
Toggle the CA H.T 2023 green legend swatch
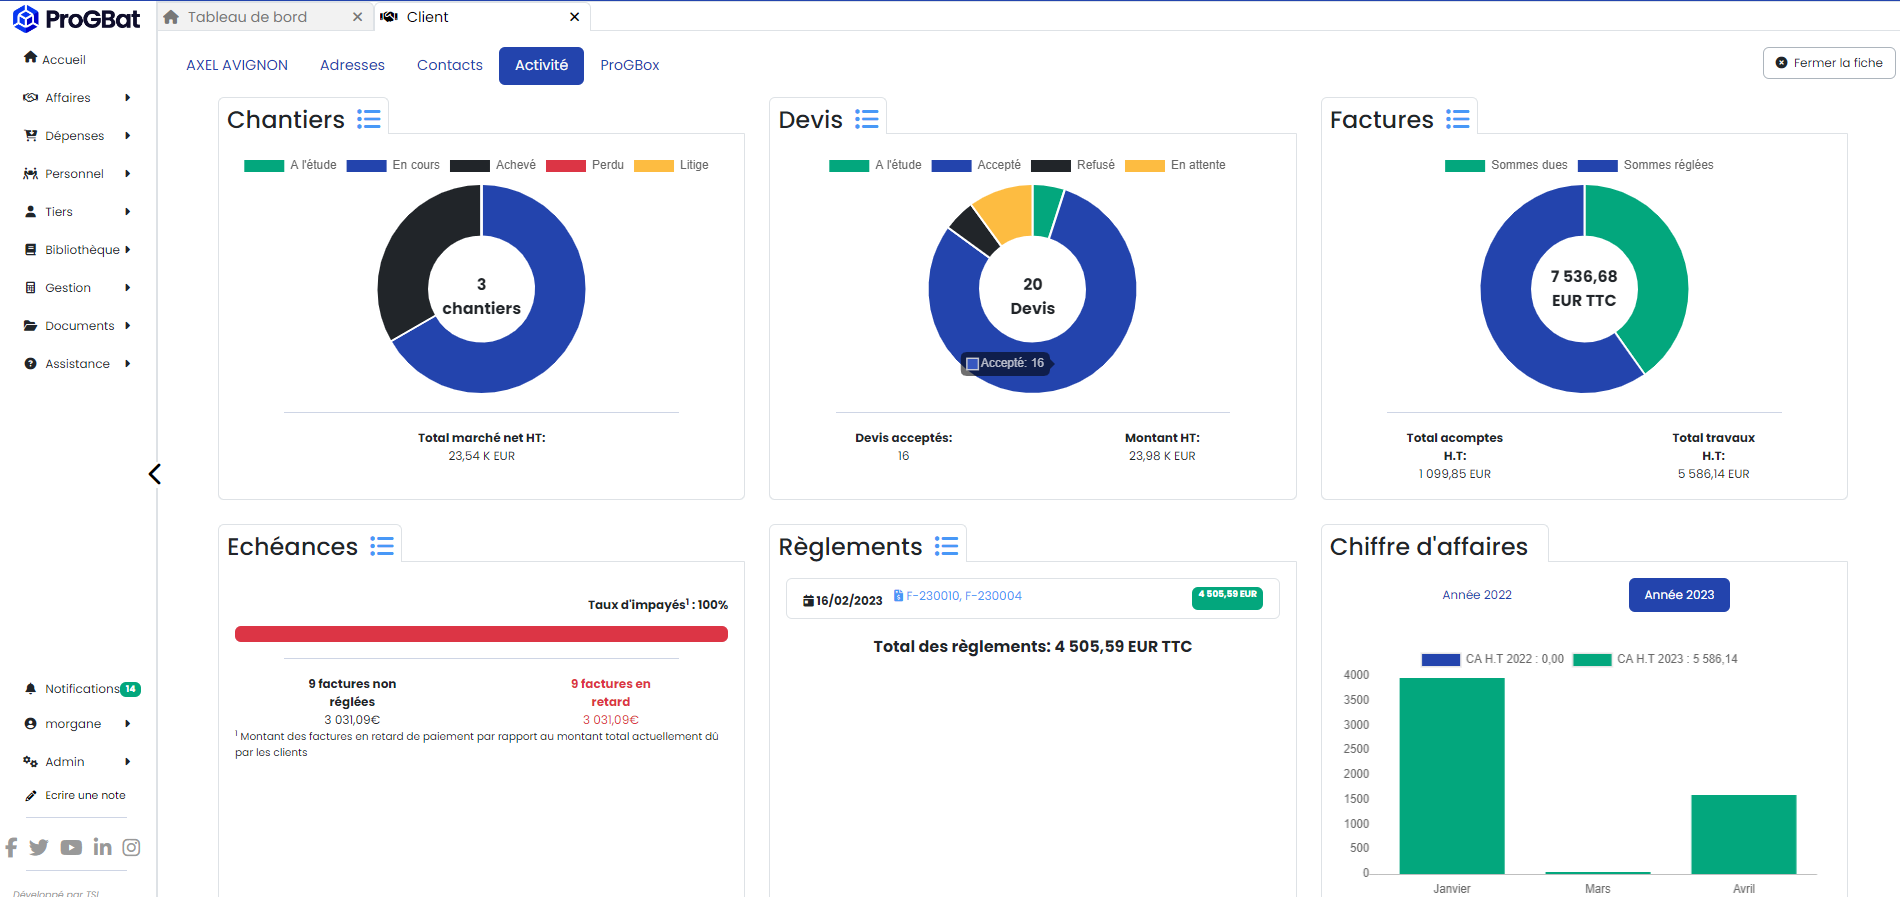point(1591,659)
